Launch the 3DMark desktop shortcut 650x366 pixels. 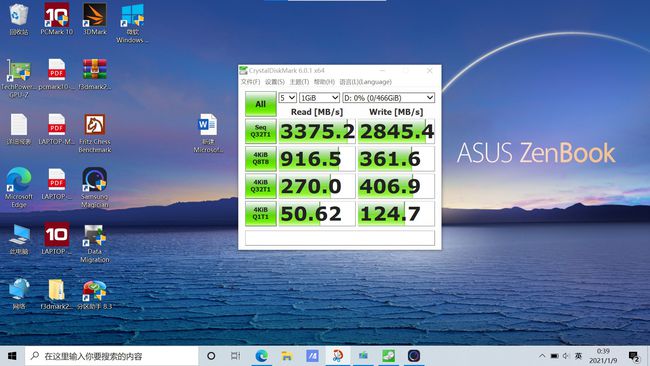[x=95, y=19]
